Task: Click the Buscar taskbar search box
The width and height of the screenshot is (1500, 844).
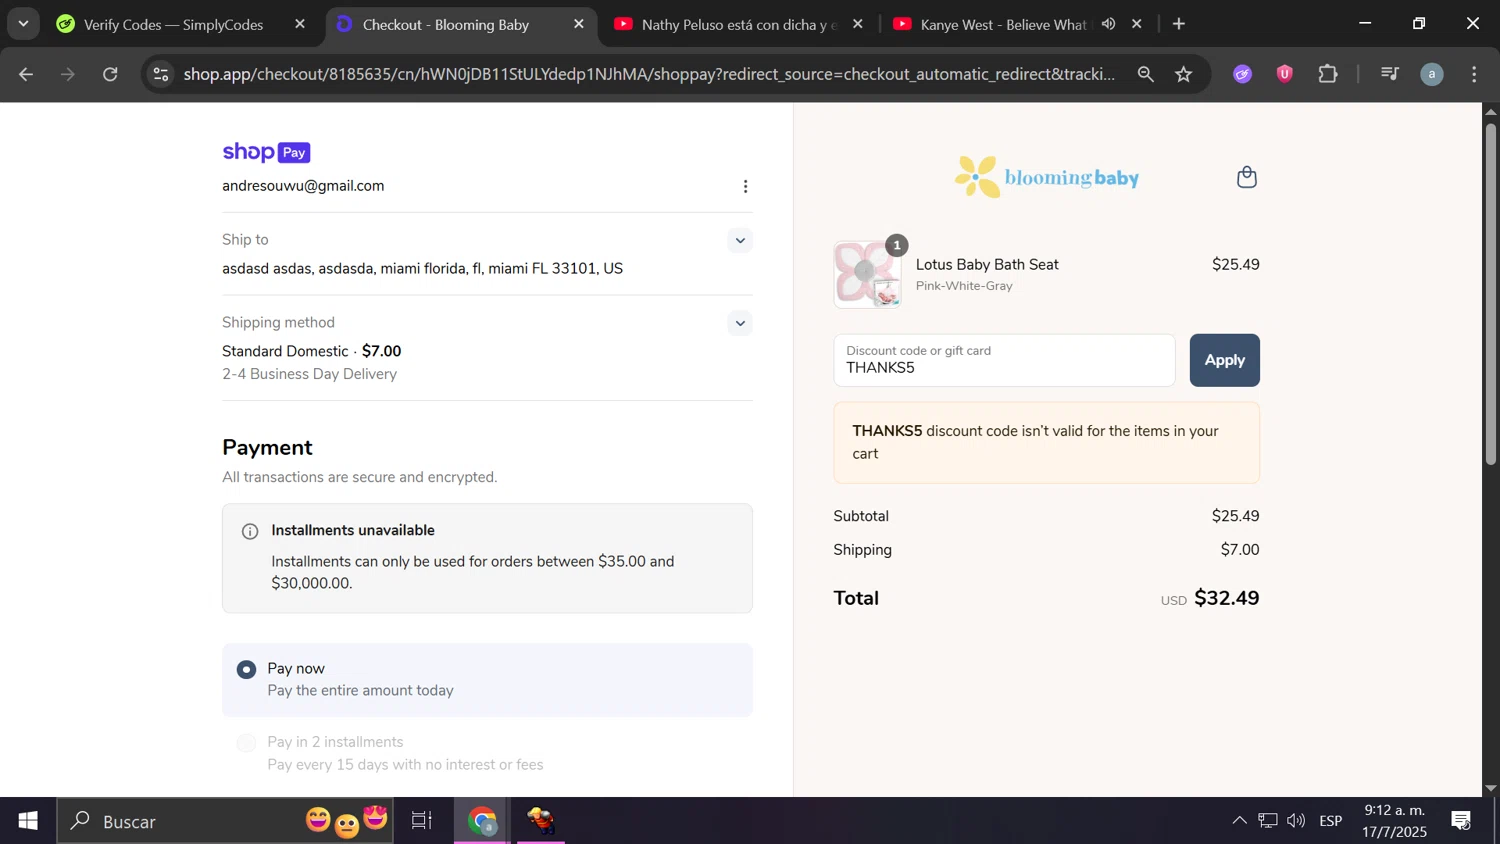Action: [x=225, y=821]
